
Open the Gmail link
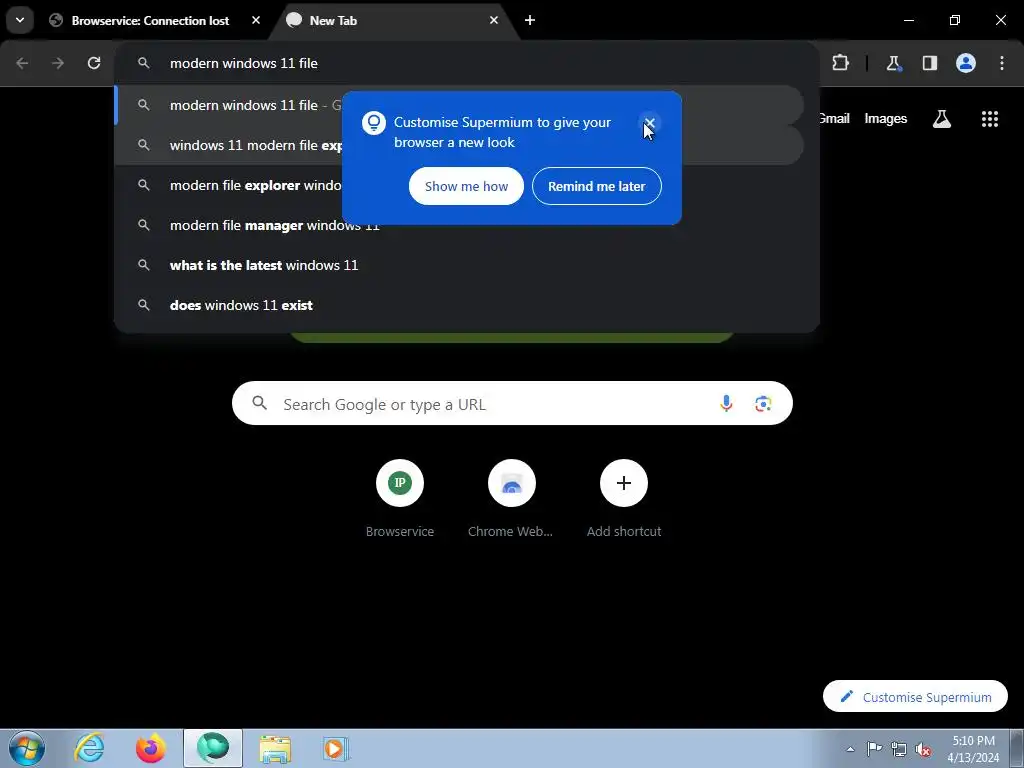coord(834,118)
